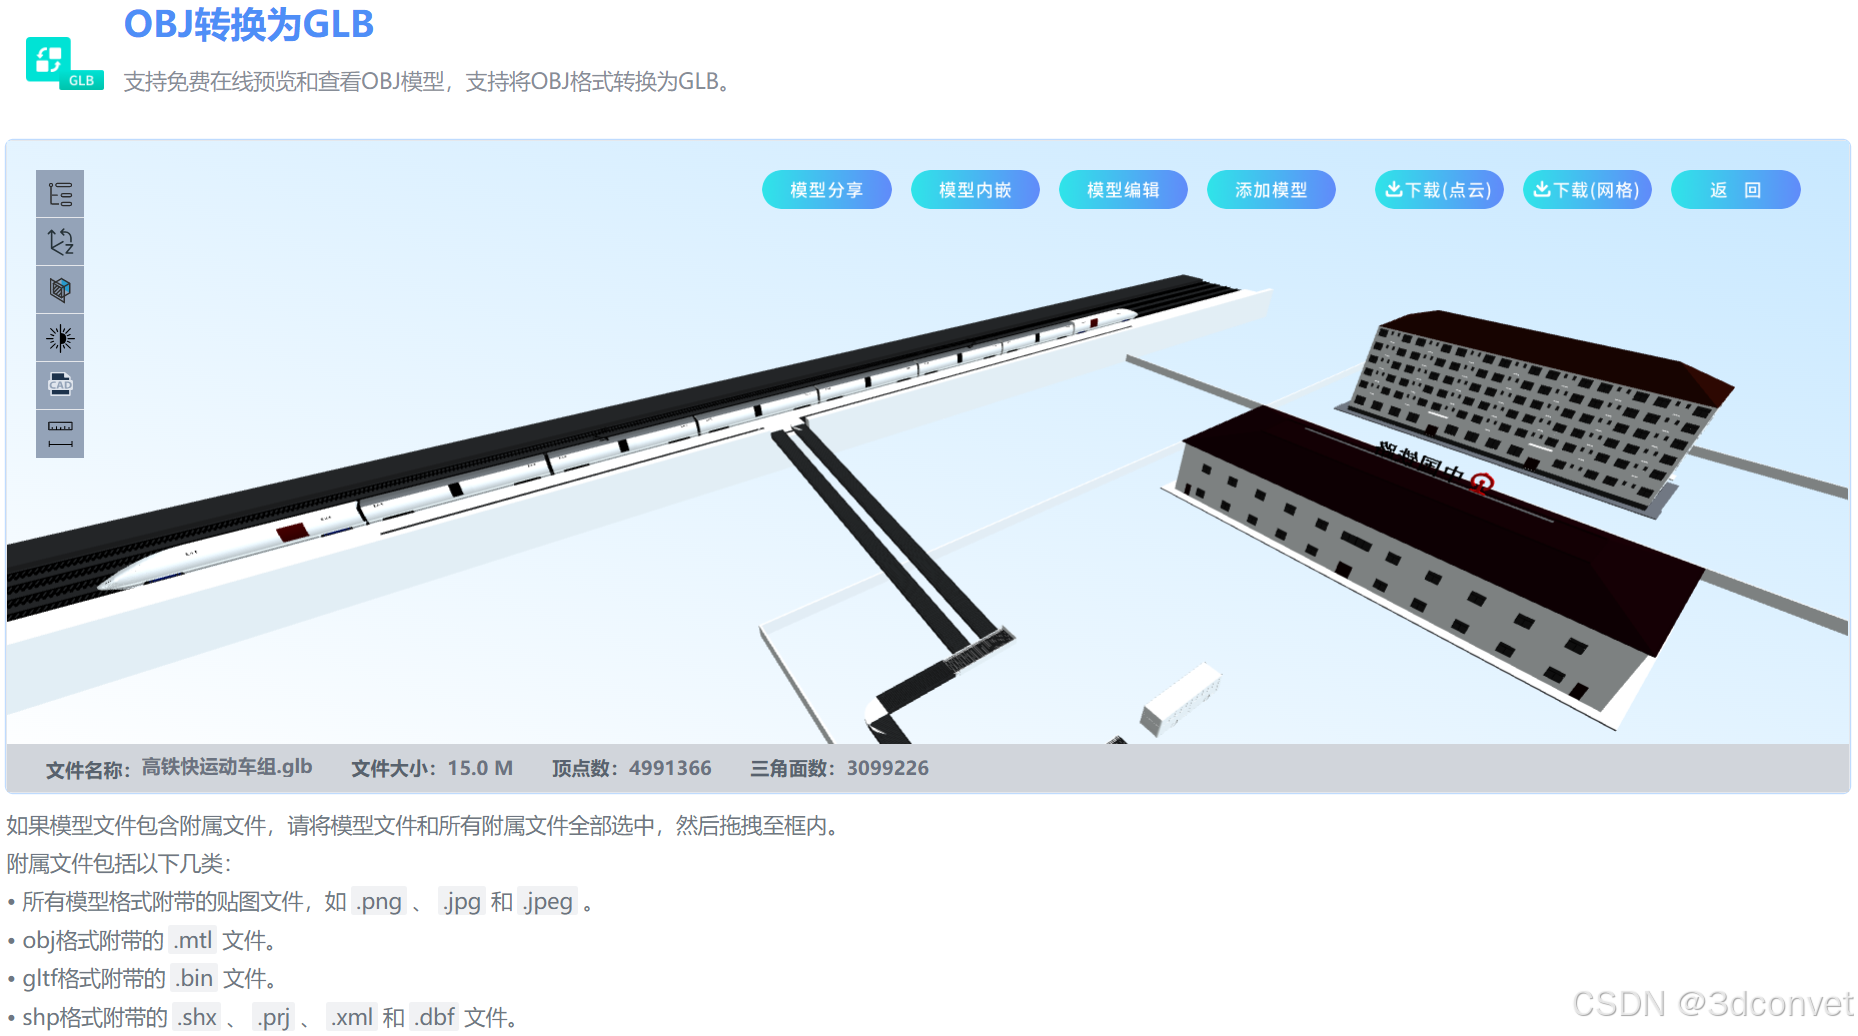Toggle the scene lighting effect

[x=60, y=338]
